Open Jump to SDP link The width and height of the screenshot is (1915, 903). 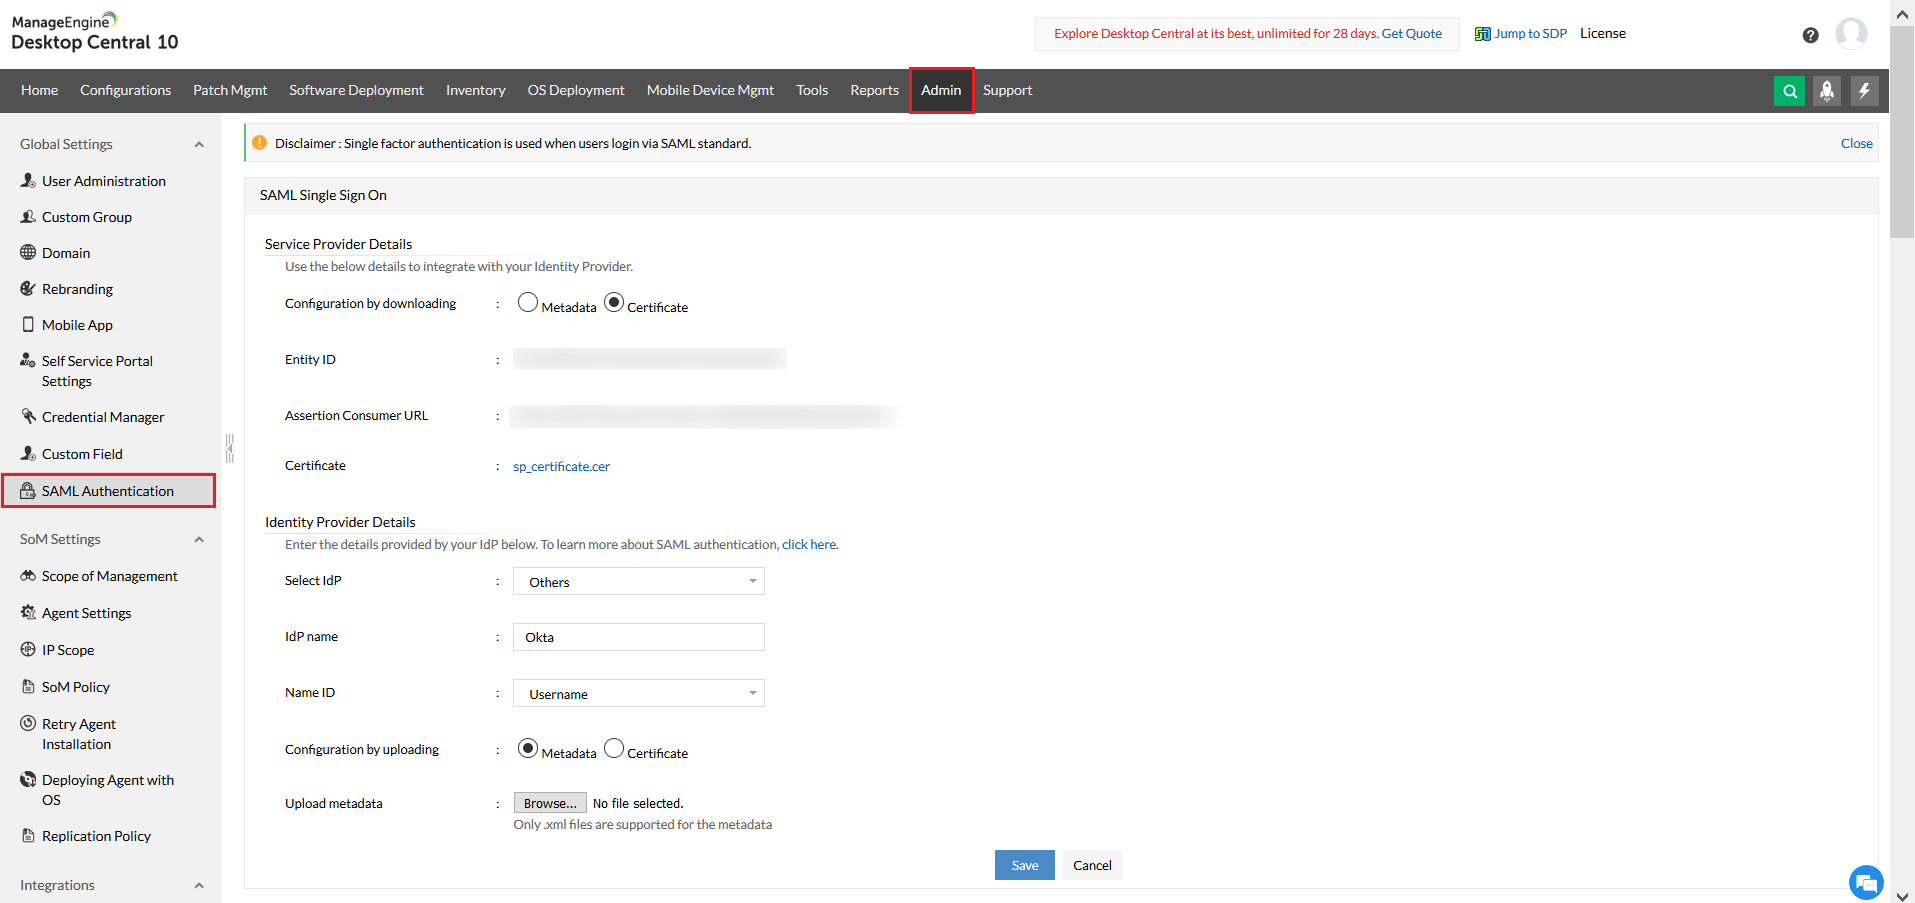click(x=1531, y=34)
